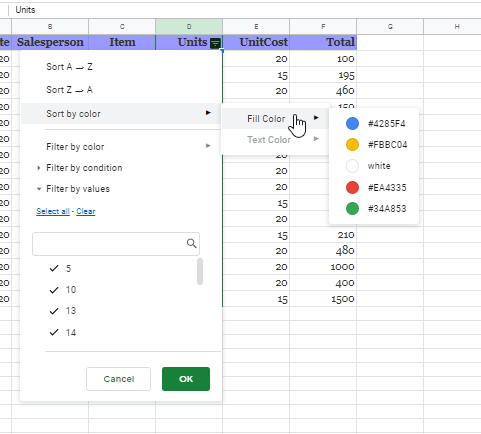Click the Clear link
The image size is (481, 434).
86,211
